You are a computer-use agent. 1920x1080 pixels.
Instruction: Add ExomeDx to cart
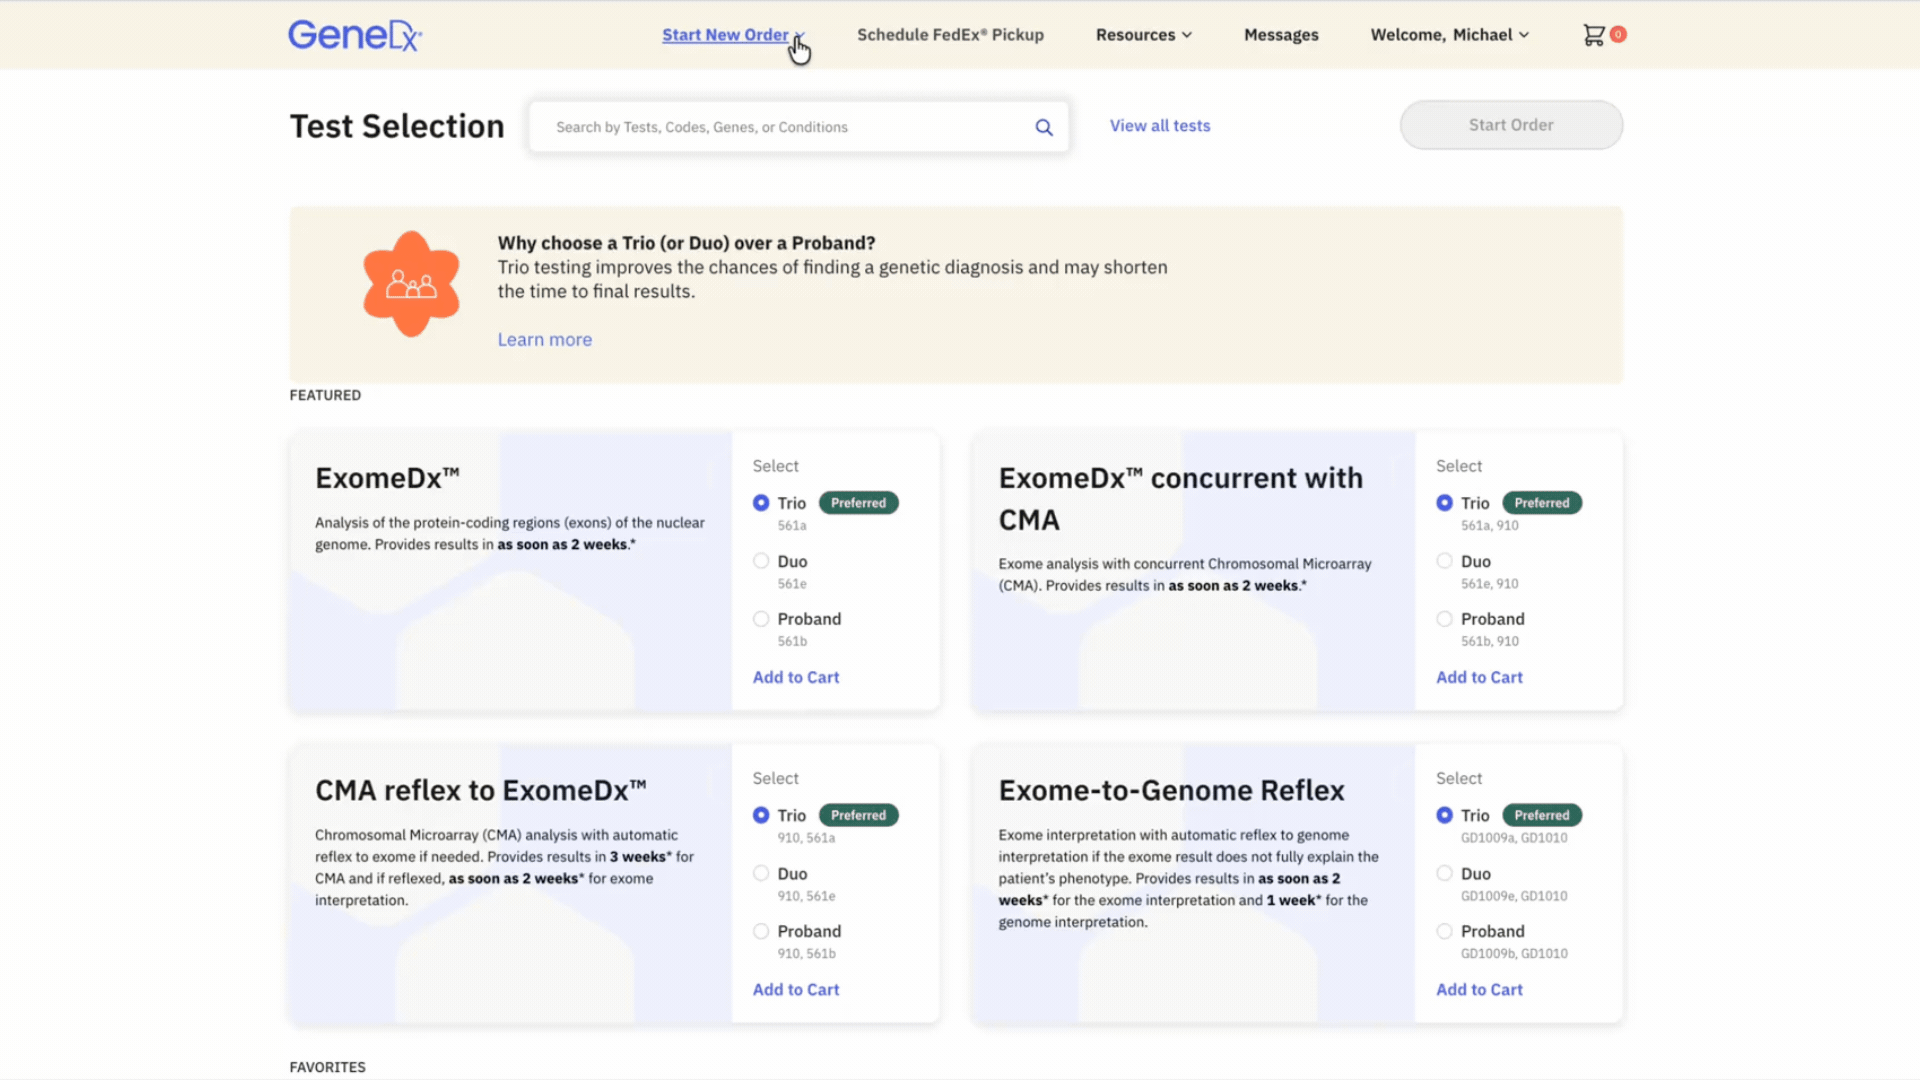coord(796,677)
